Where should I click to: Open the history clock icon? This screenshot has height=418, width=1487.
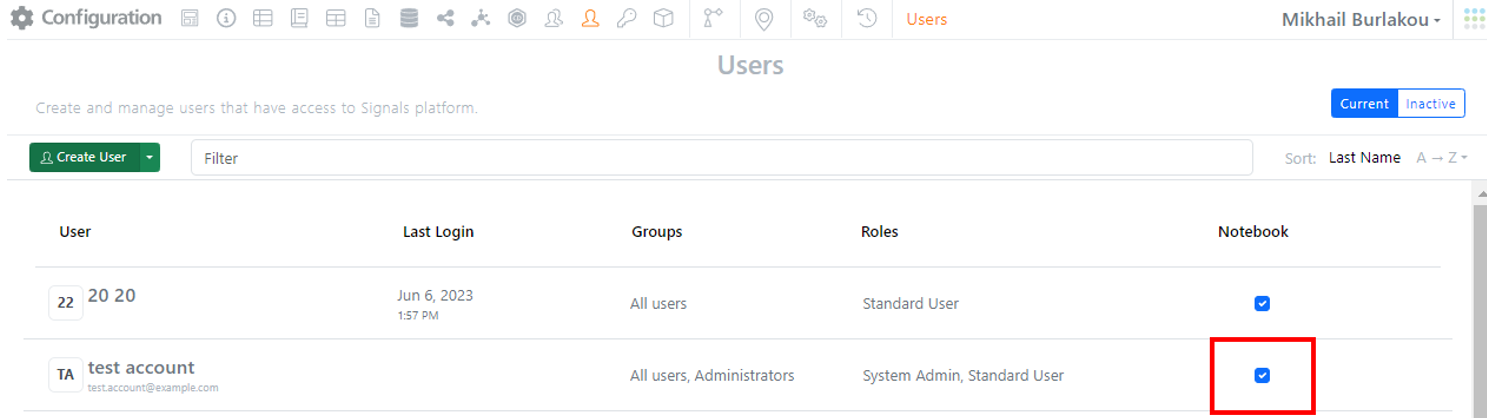pos(867,19)
